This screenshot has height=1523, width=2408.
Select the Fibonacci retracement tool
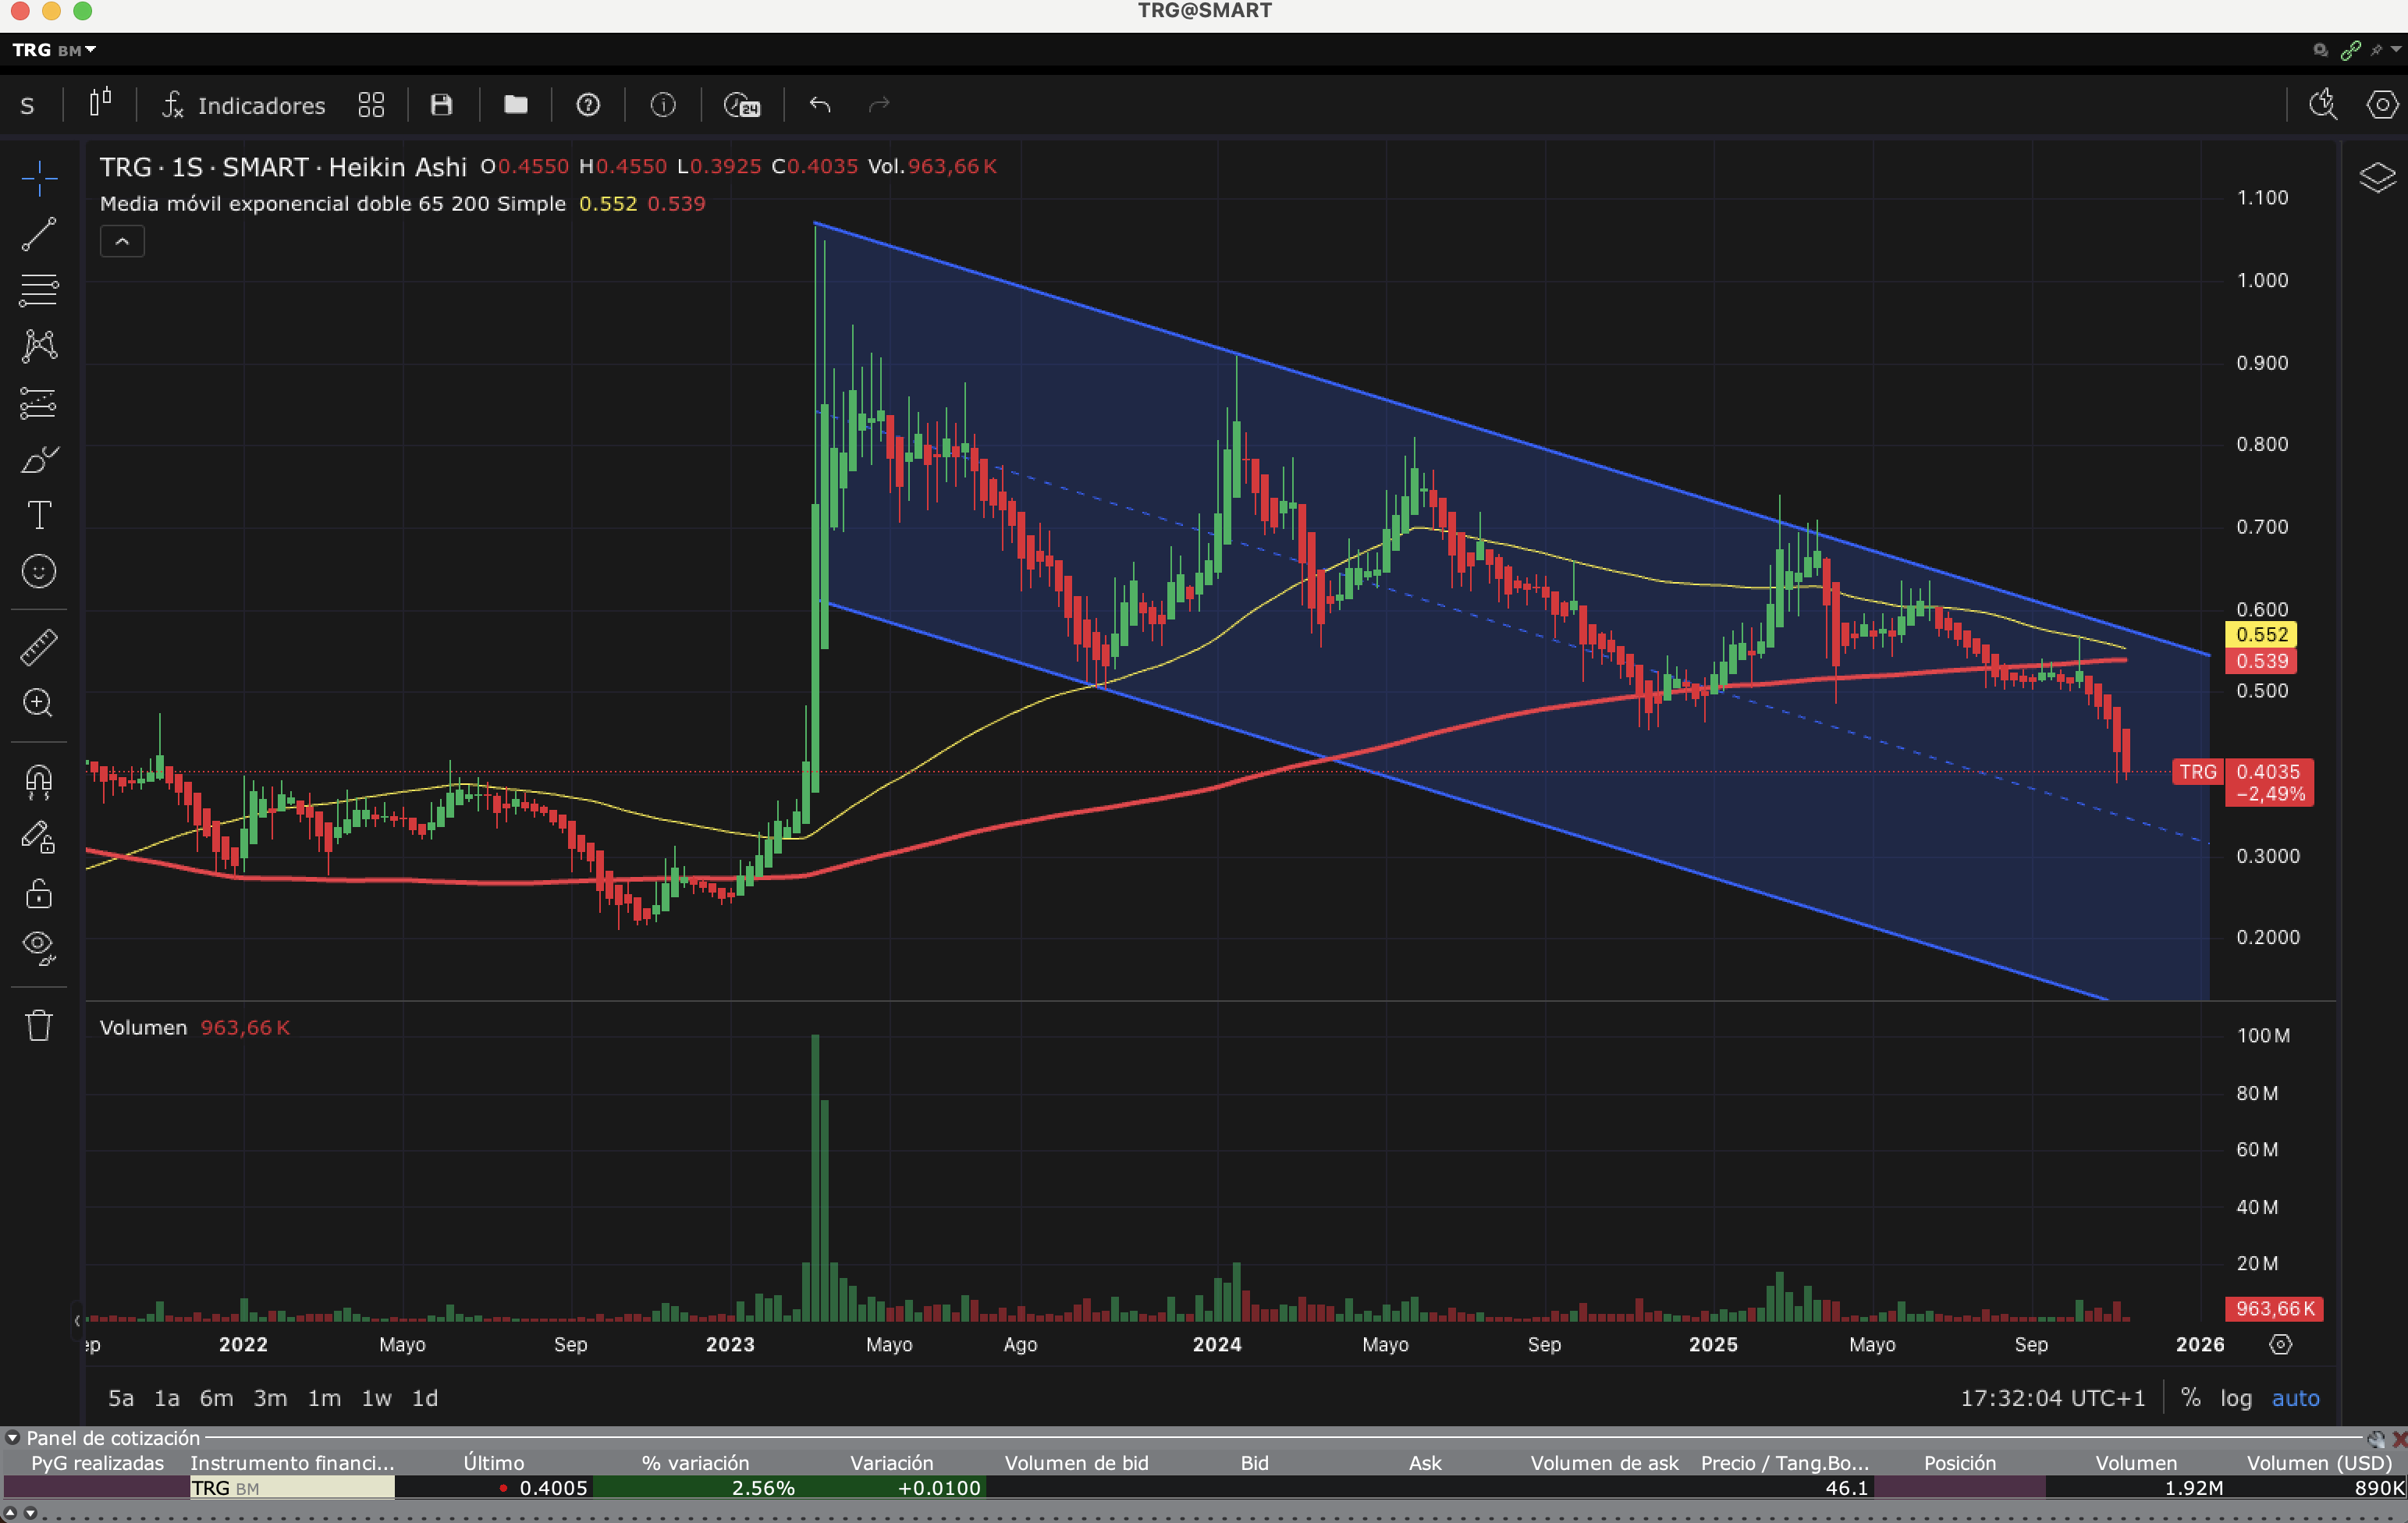click(39, 290)
